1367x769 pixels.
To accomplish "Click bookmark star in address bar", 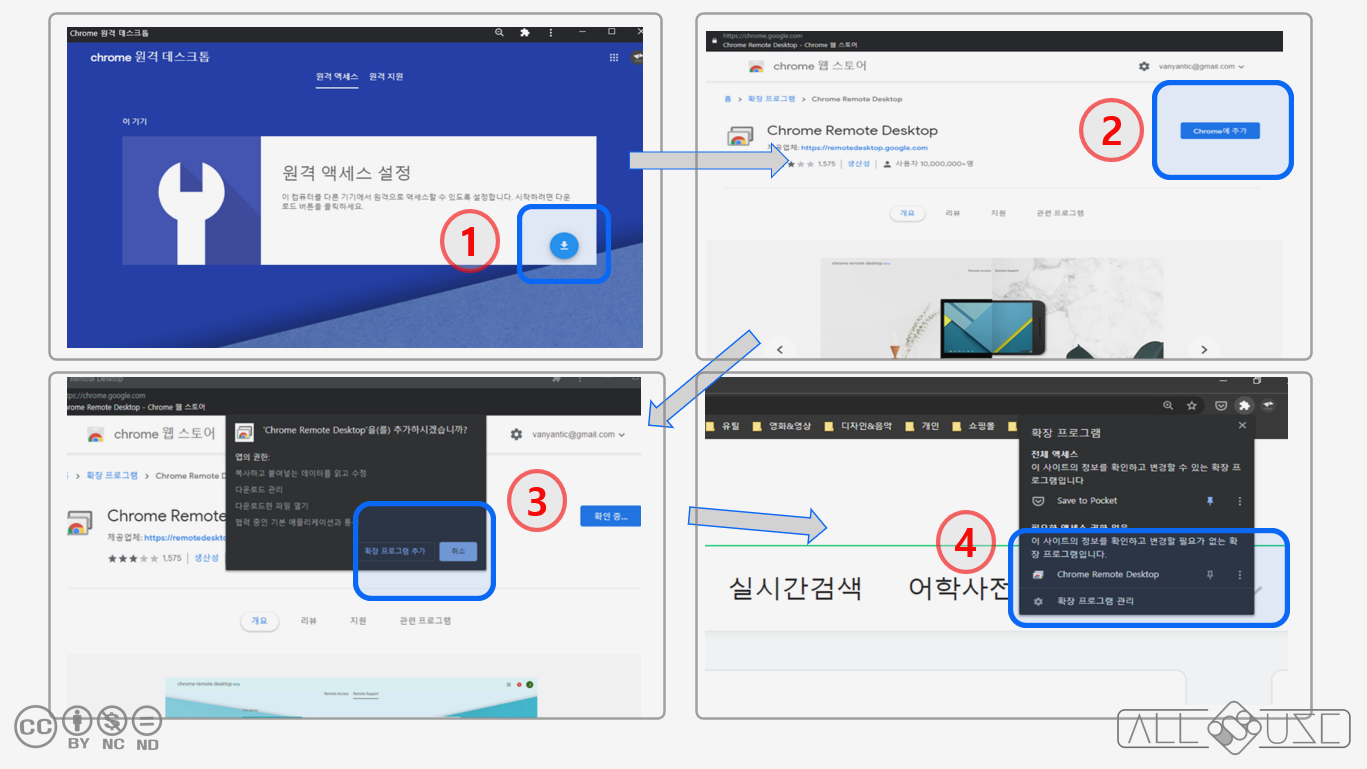I will (1192, 405).
